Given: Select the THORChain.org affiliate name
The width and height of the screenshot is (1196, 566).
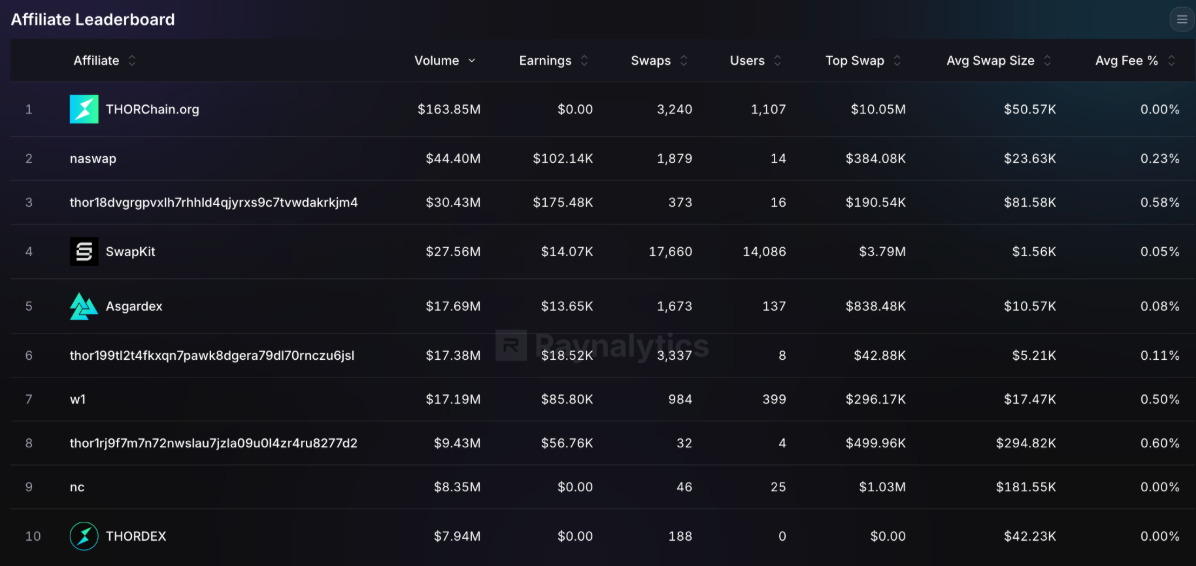Looking at the screenshot, I should coord(153,109).
